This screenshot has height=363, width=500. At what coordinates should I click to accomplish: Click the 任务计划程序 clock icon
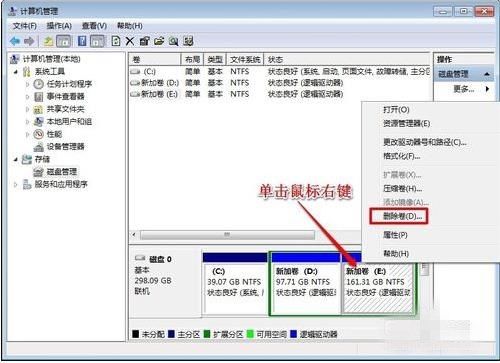pyautogui.click(x=39, y=84)
